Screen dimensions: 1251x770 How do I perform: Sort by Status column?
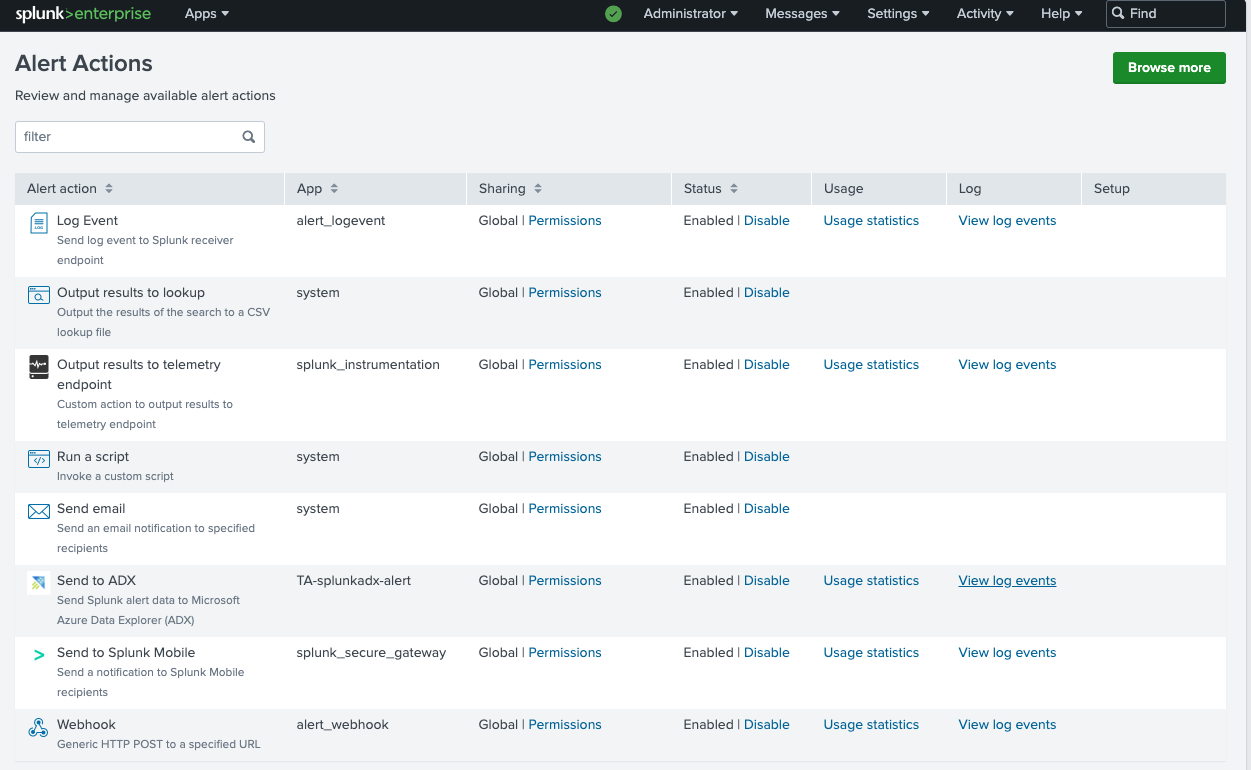(711, 188)
